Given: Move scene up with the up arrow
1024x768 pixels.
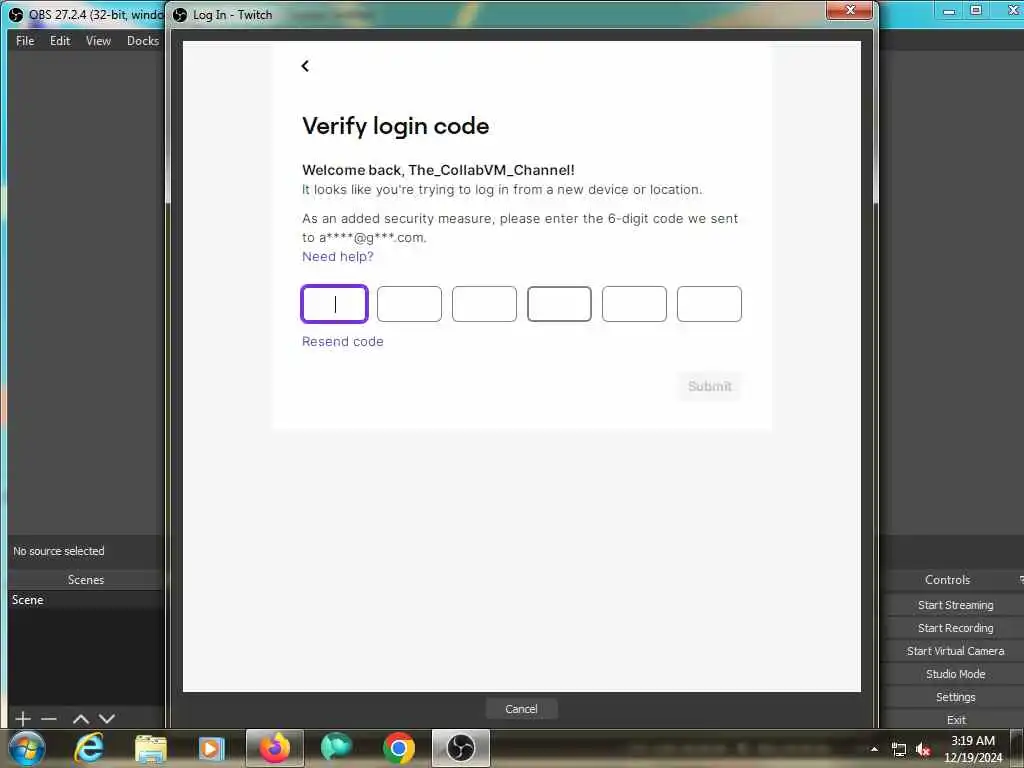Looking at the screenshot, I should point(81,719).
